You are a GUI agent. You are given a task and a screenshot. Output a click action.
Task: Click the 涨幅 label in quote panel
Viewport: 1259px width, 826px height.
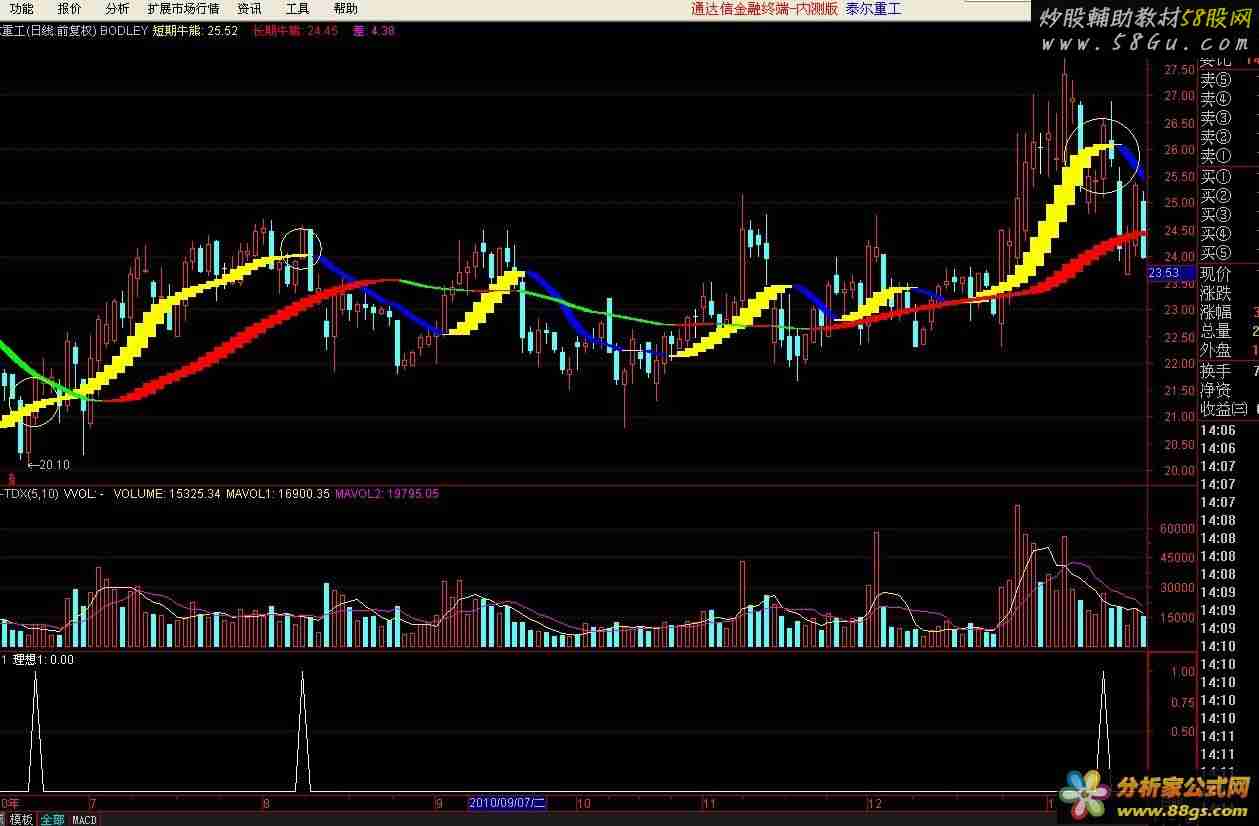(x=1216, y=312)
